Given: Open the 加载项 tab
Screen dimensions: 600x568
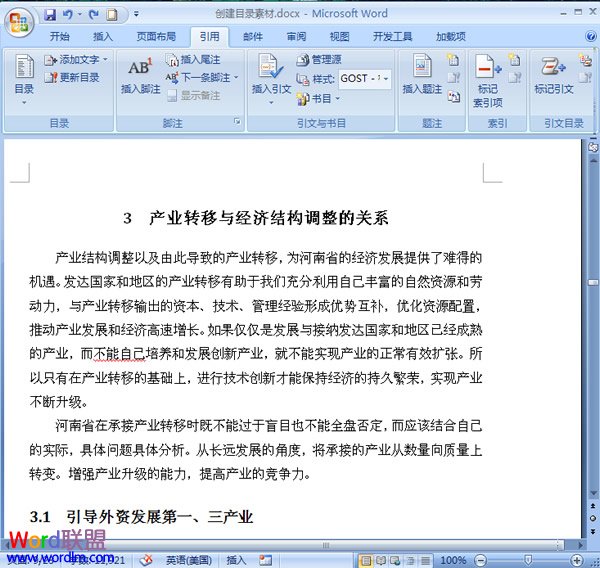Looking at the screenshot, I should (x=451, y=36).
